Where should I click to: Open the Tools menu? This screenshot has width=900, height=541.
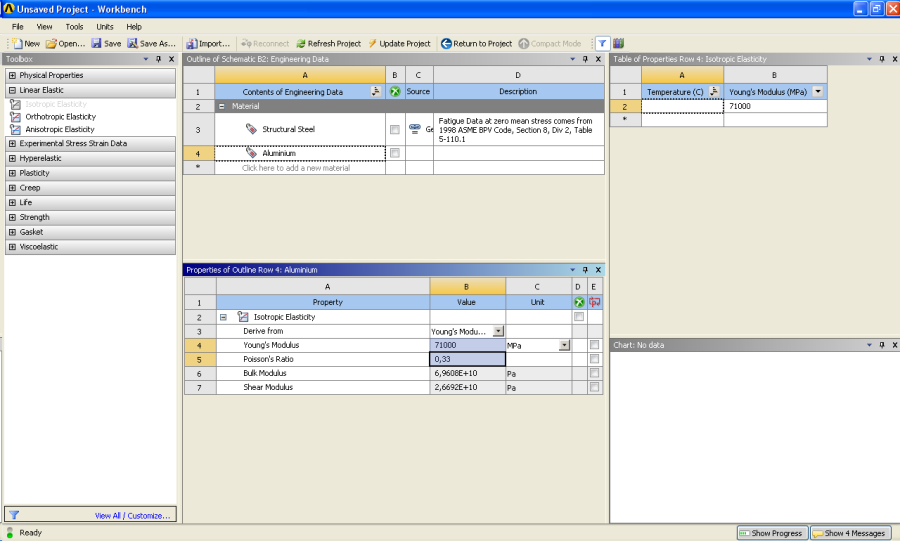pyautogui.click(x=74, y=26)
